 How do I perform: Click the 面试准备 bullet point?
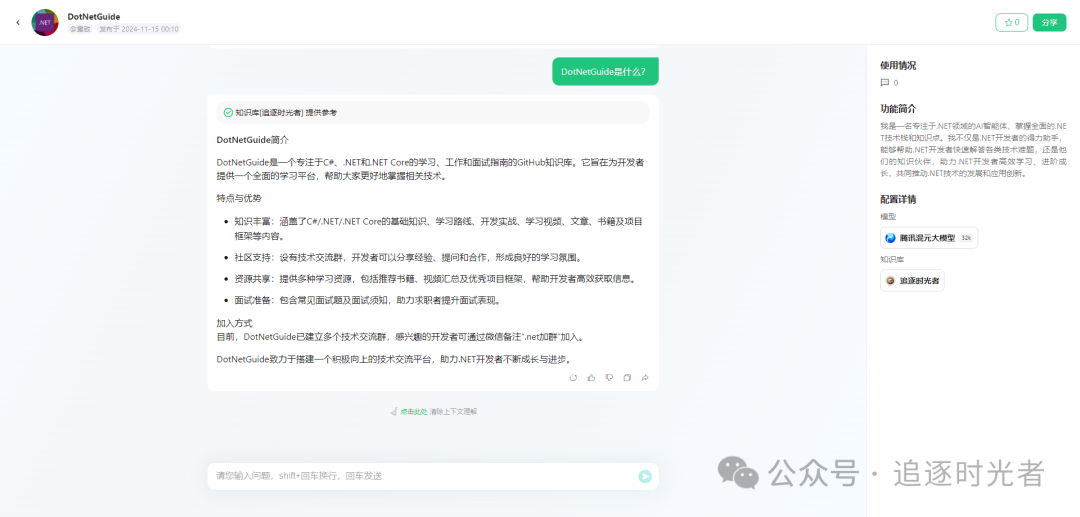click(367, 301)
